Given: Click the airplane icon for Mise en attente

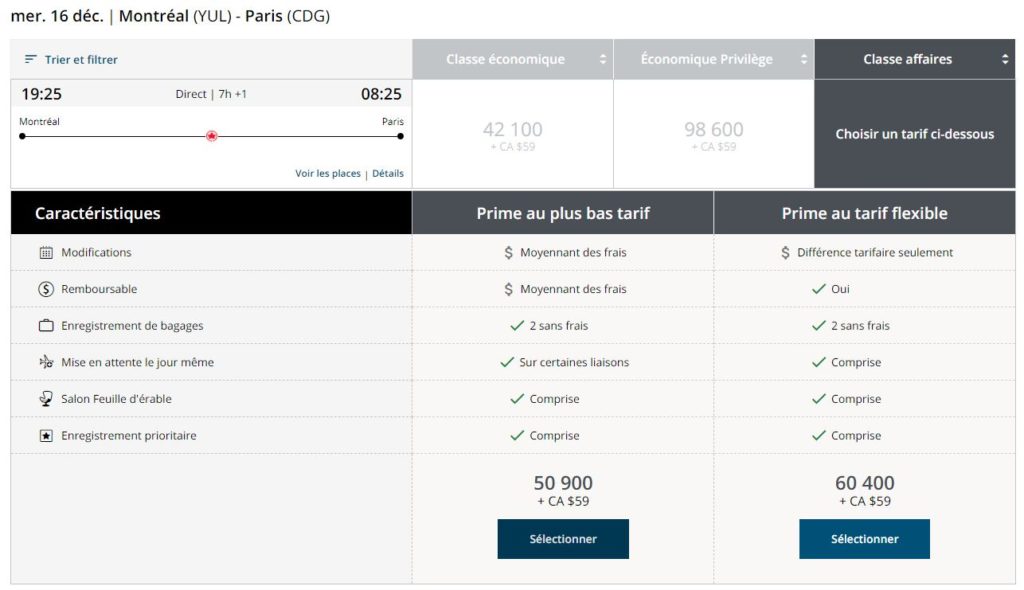Looking at the screenshot, I should 44,362.
